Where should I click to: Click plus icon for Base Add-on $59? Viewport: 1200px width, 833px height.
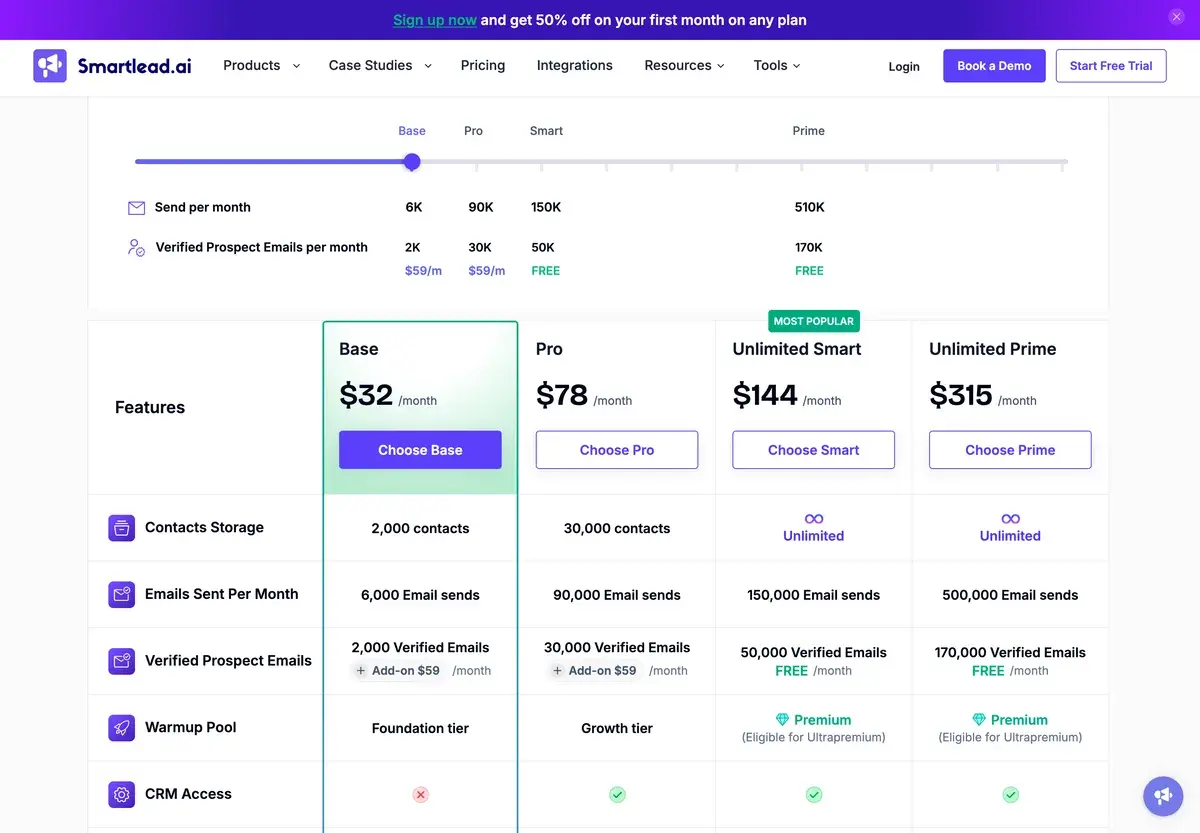click(x=361, y=671)
